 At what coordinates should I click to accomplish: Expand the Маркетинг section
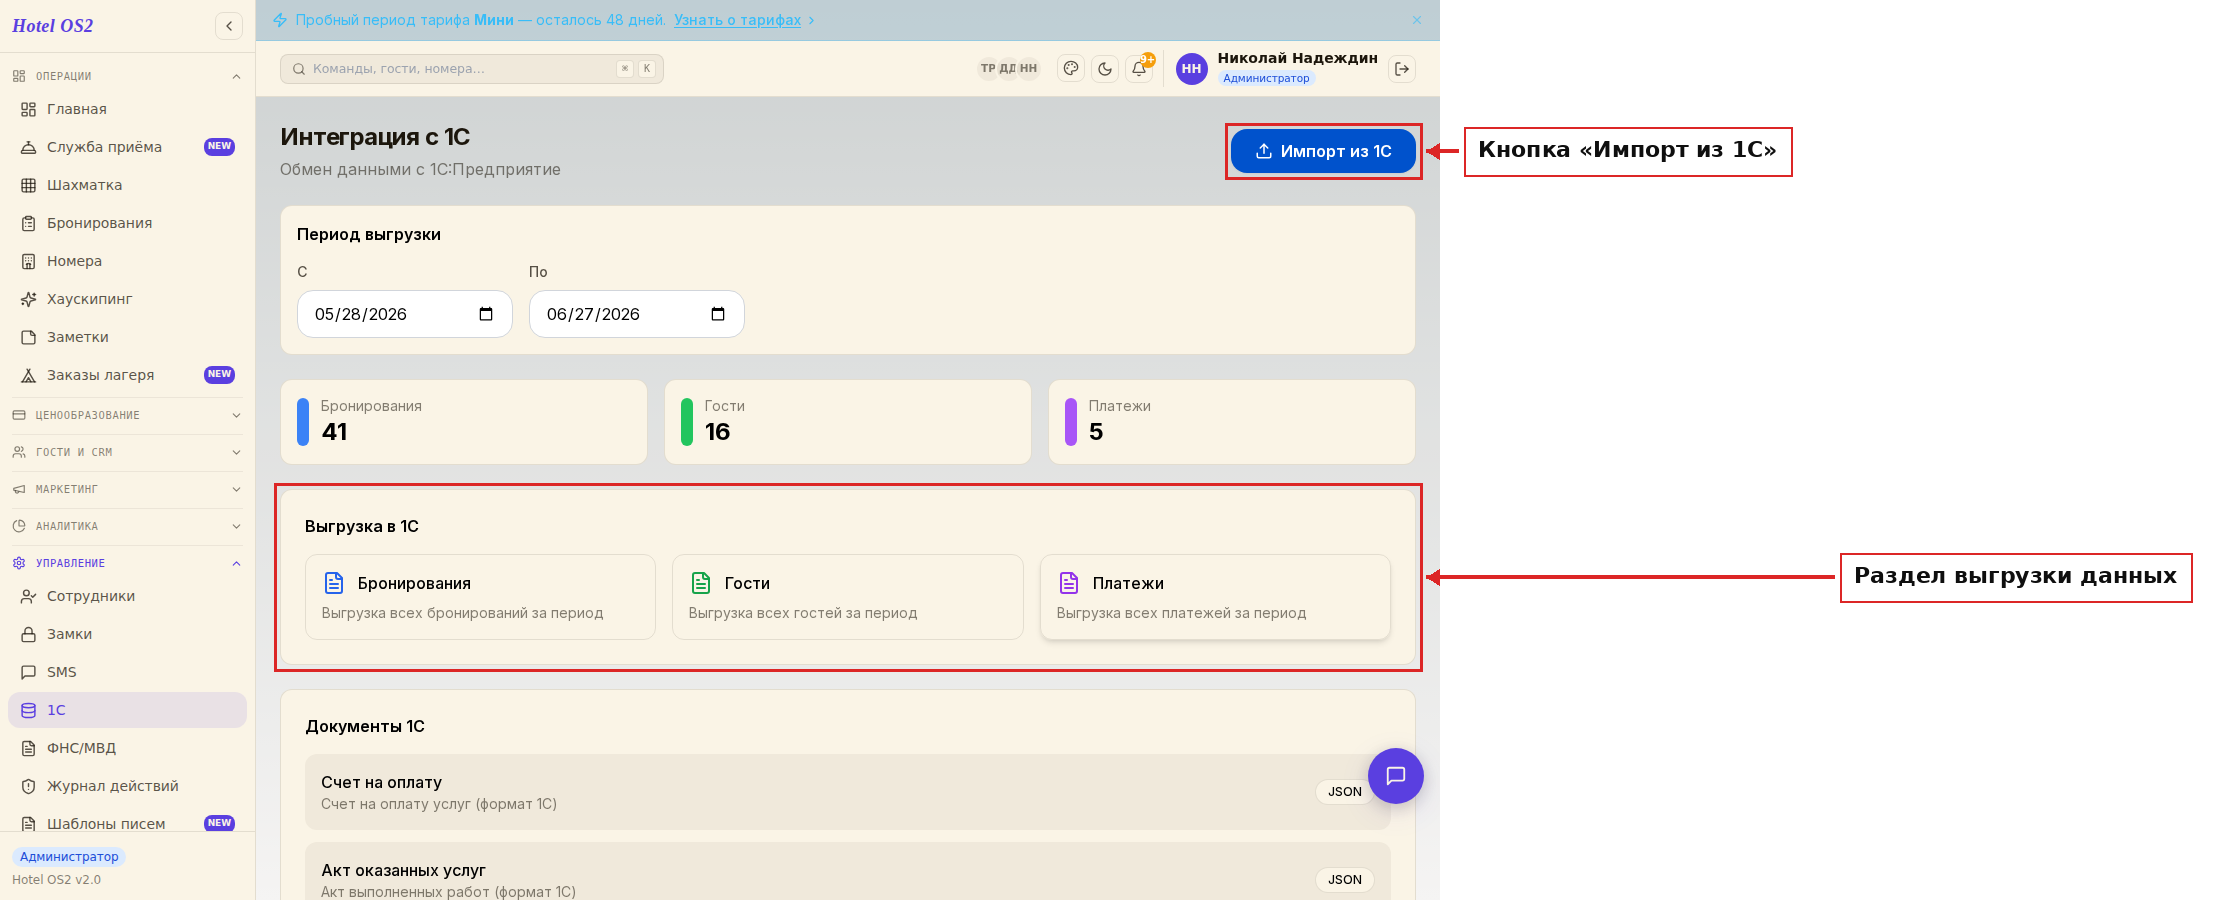[127, 489]
